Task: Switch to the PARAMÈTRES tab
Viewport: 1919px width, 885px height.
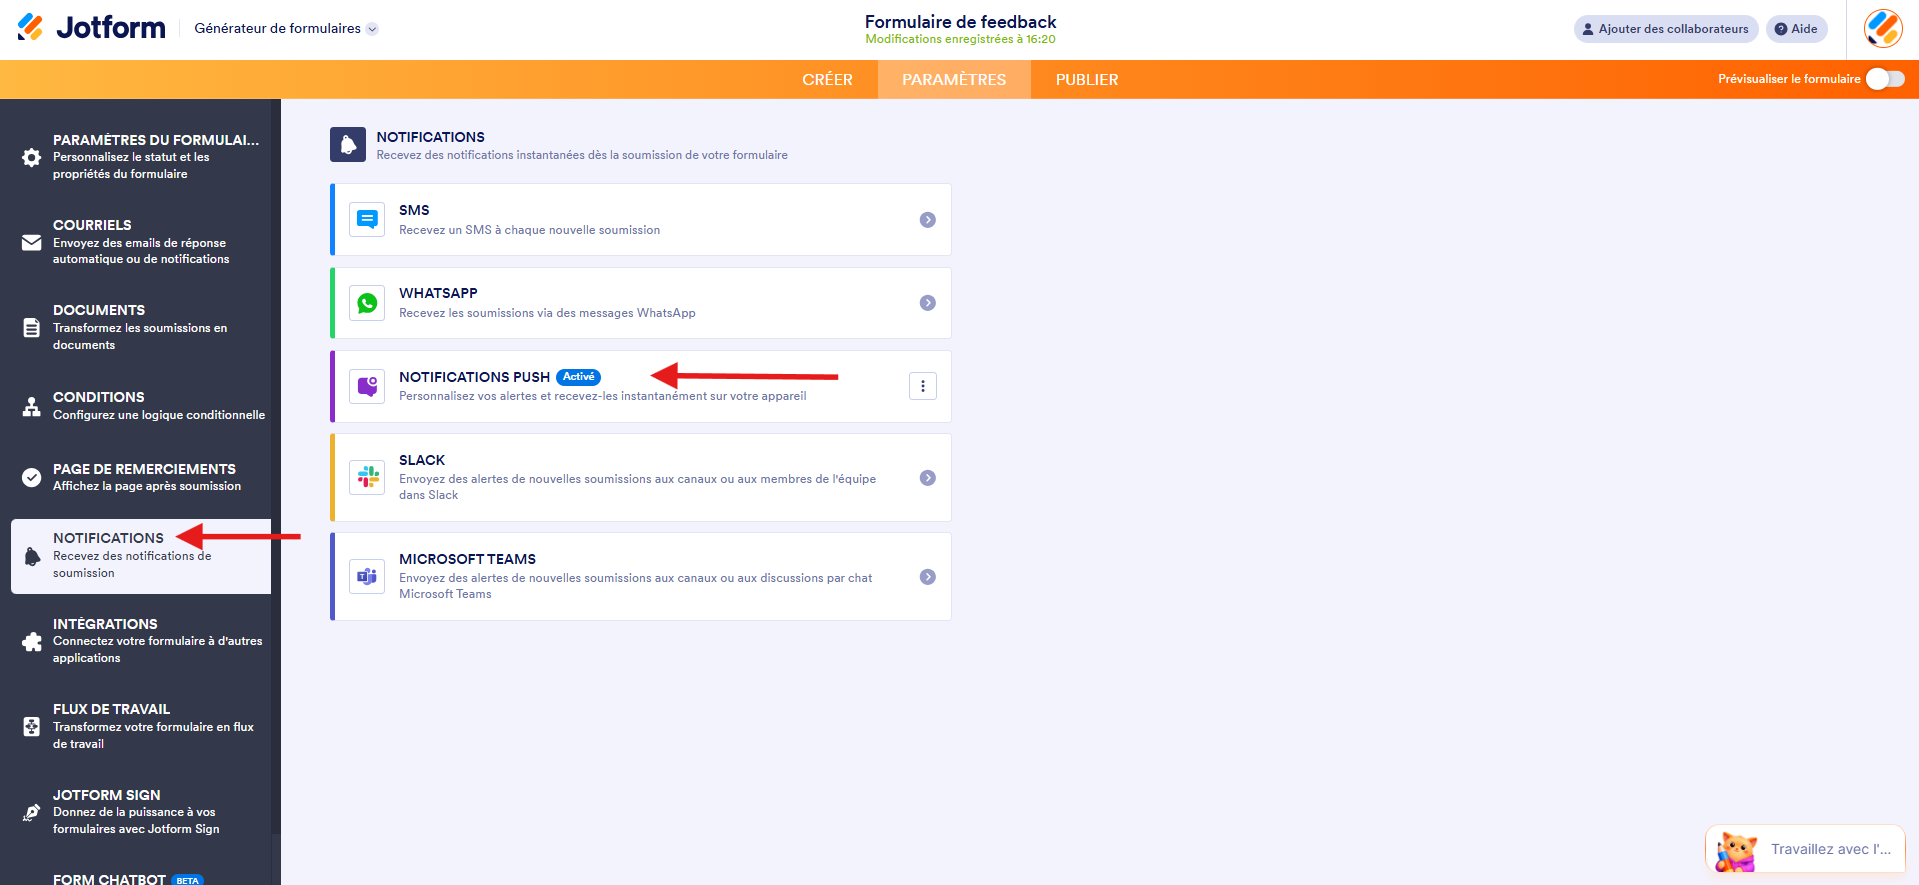Action: (x=954, y=80)
